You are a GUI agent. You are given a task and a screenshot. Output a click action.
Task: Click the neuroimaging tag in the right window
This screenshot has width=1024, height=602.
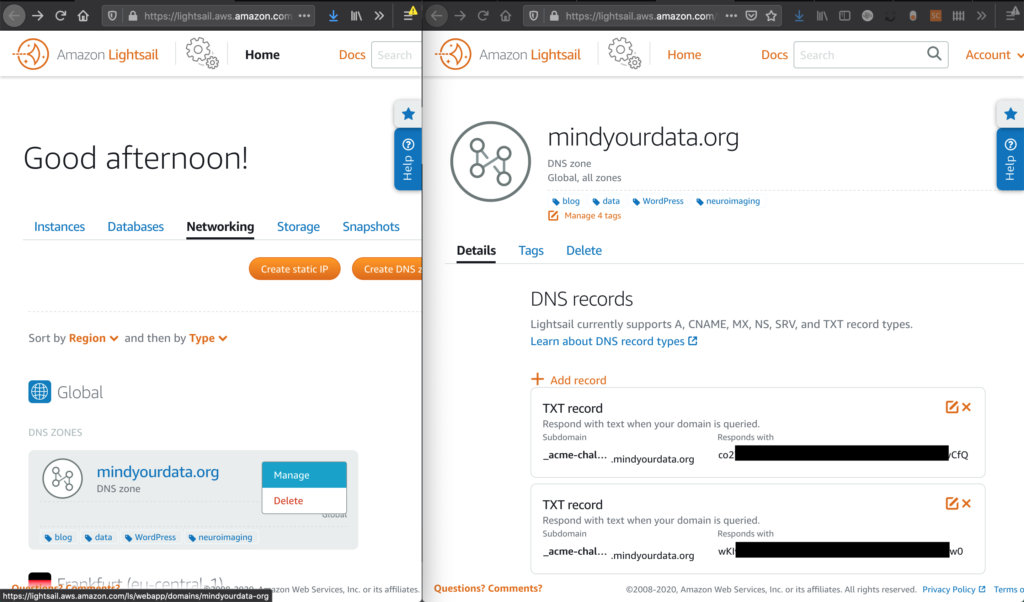pos(728,201)
